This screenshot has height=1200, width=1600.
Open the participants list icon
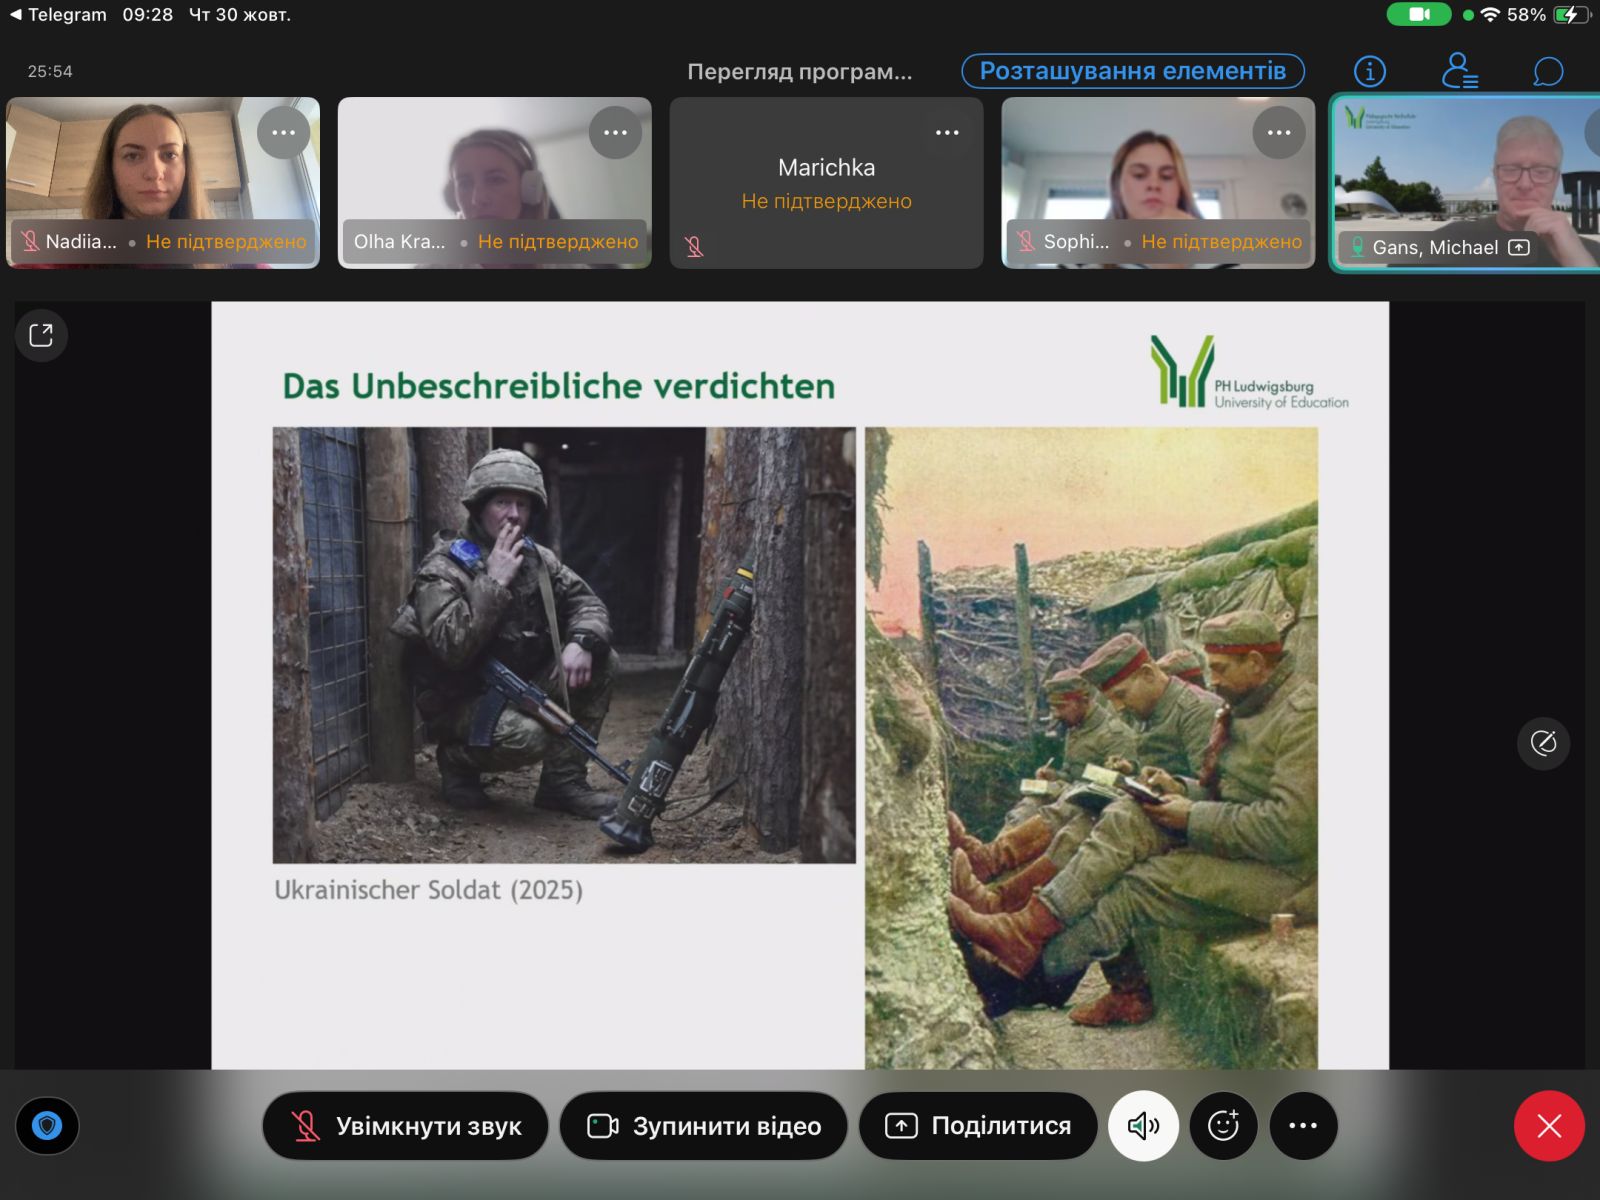point(1459,71)
